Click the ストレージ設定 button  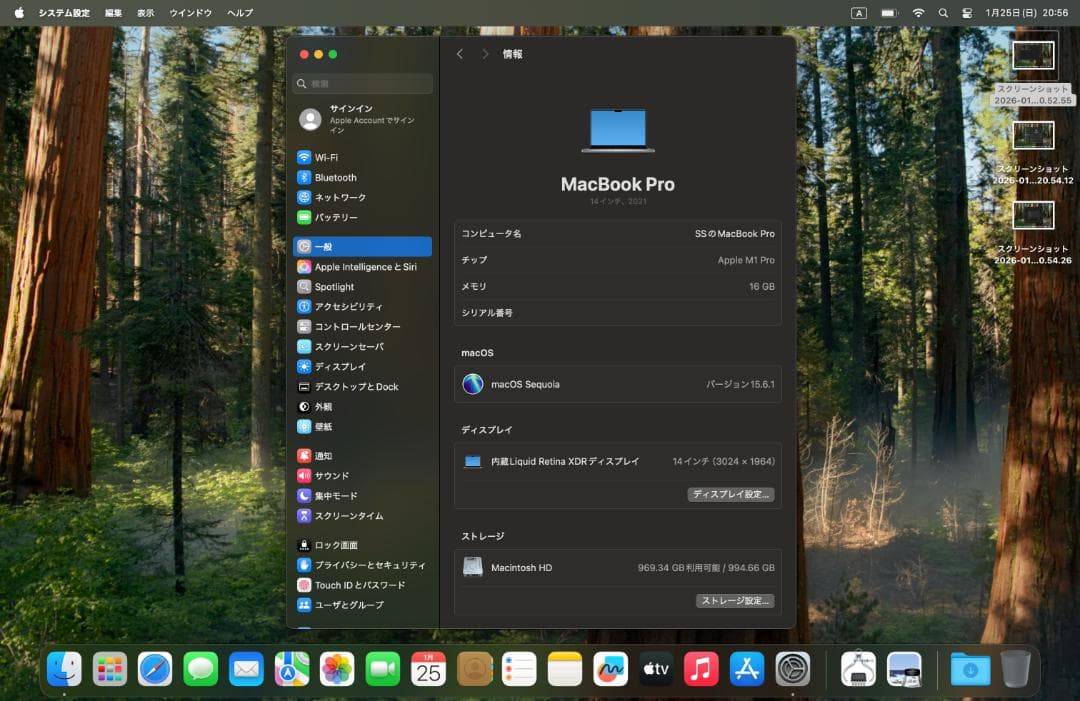[x=735, y=600]
